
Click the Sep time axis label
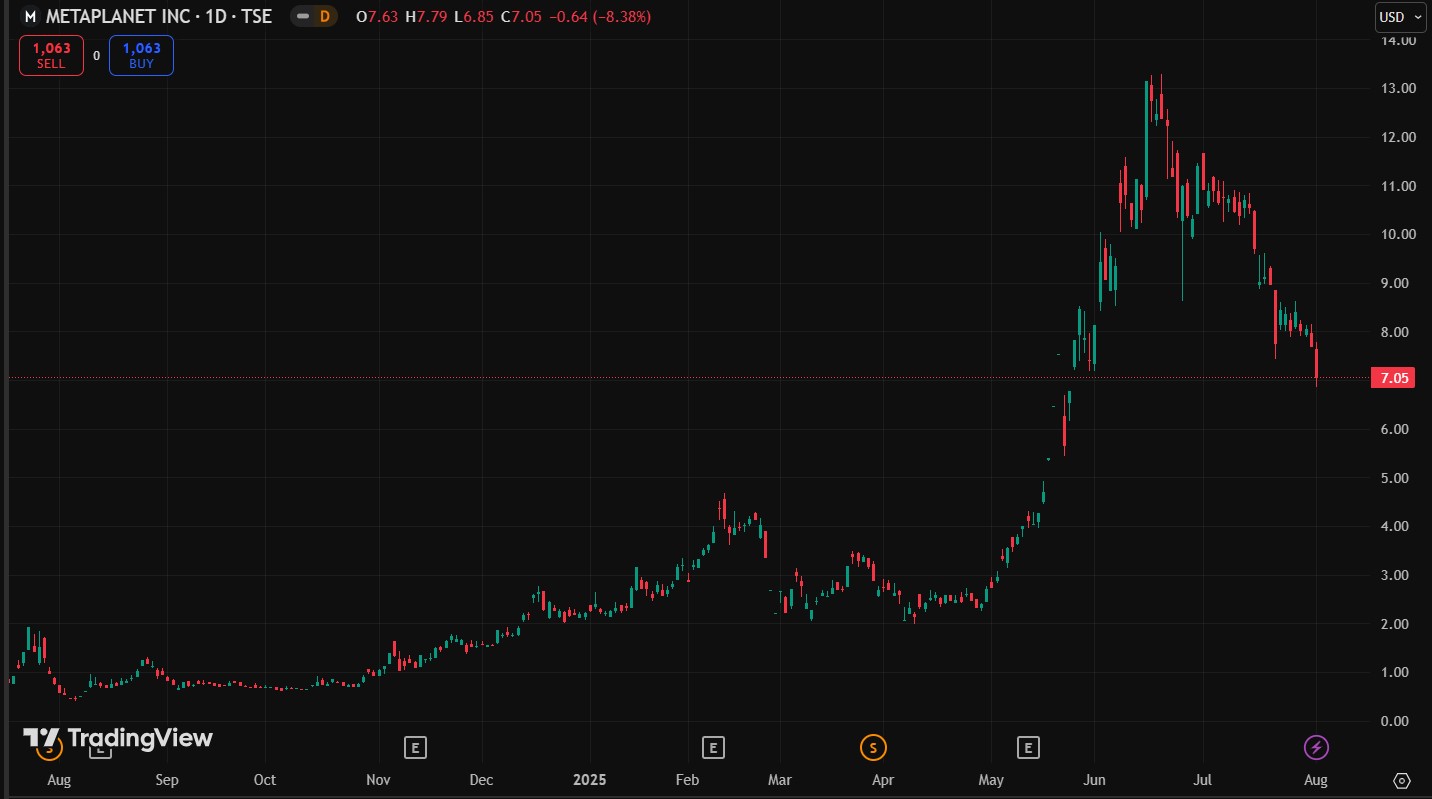pyautogui.click(x=167, y=780)
